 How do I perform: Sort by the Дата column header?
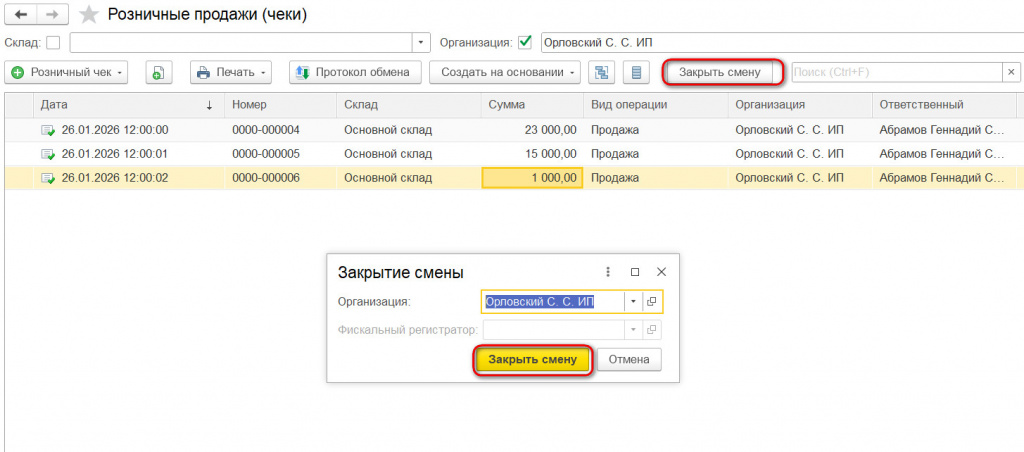tap(129, 105)
